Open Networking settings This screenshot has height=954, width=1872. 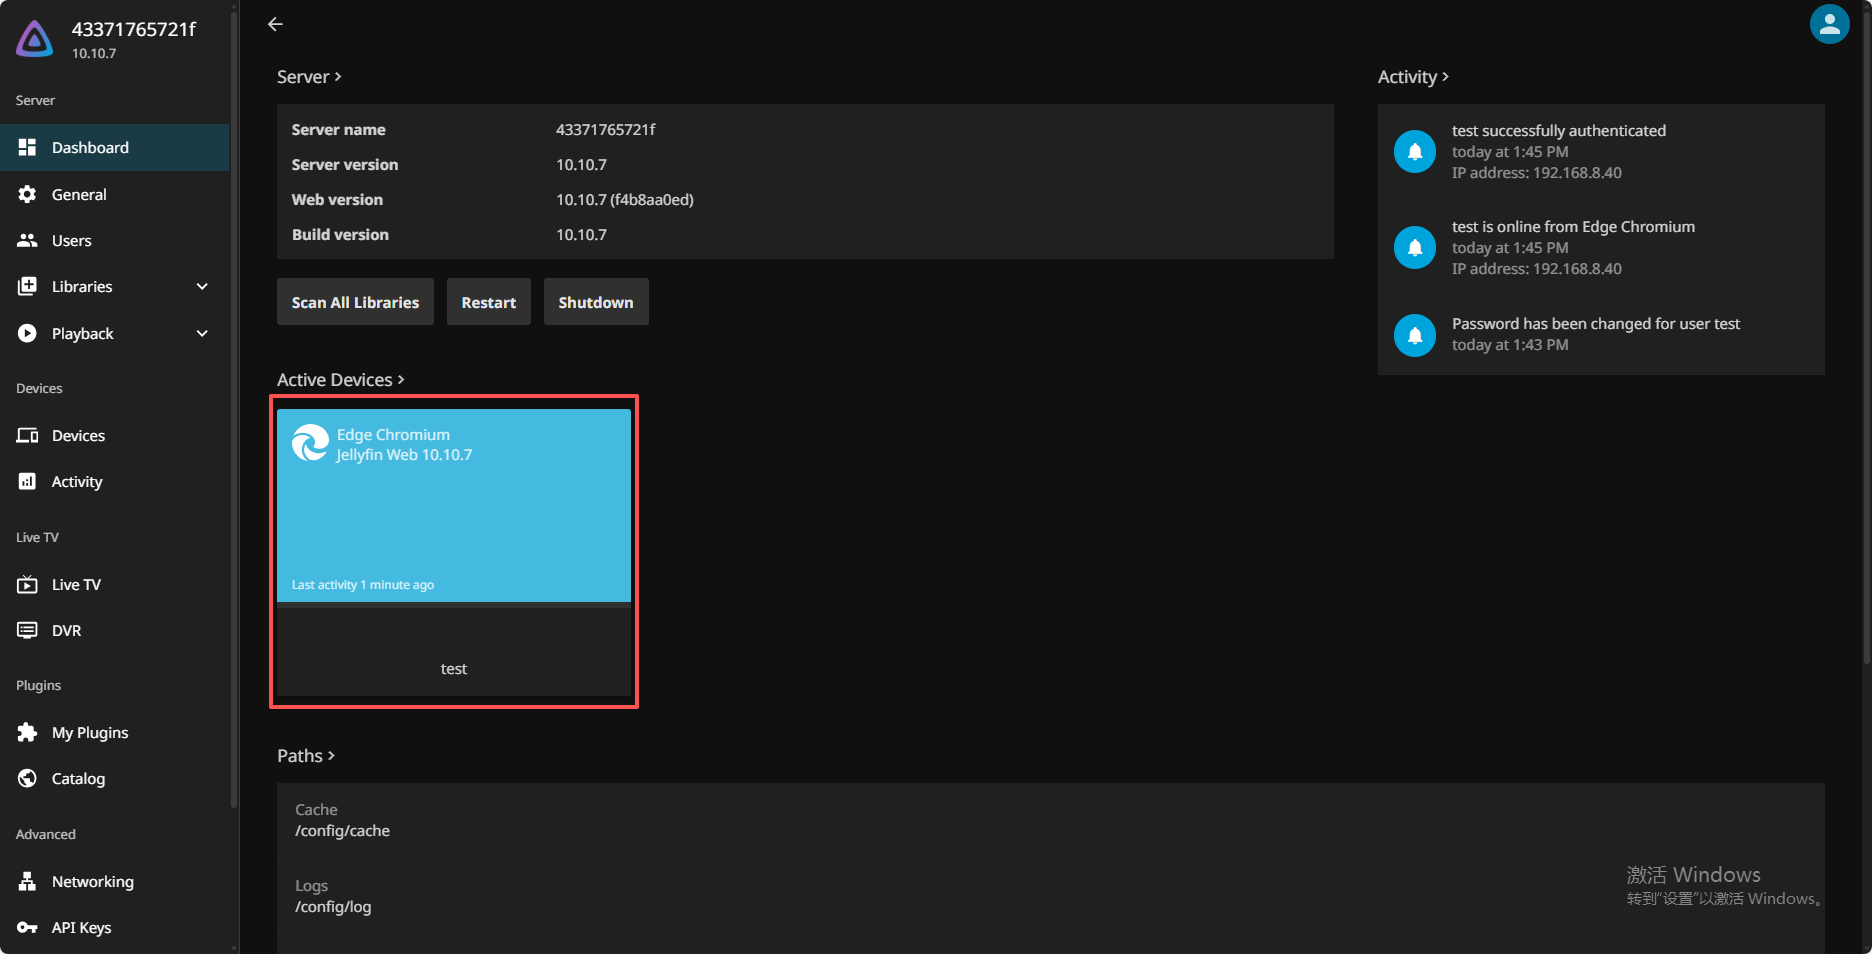(115, 881)
